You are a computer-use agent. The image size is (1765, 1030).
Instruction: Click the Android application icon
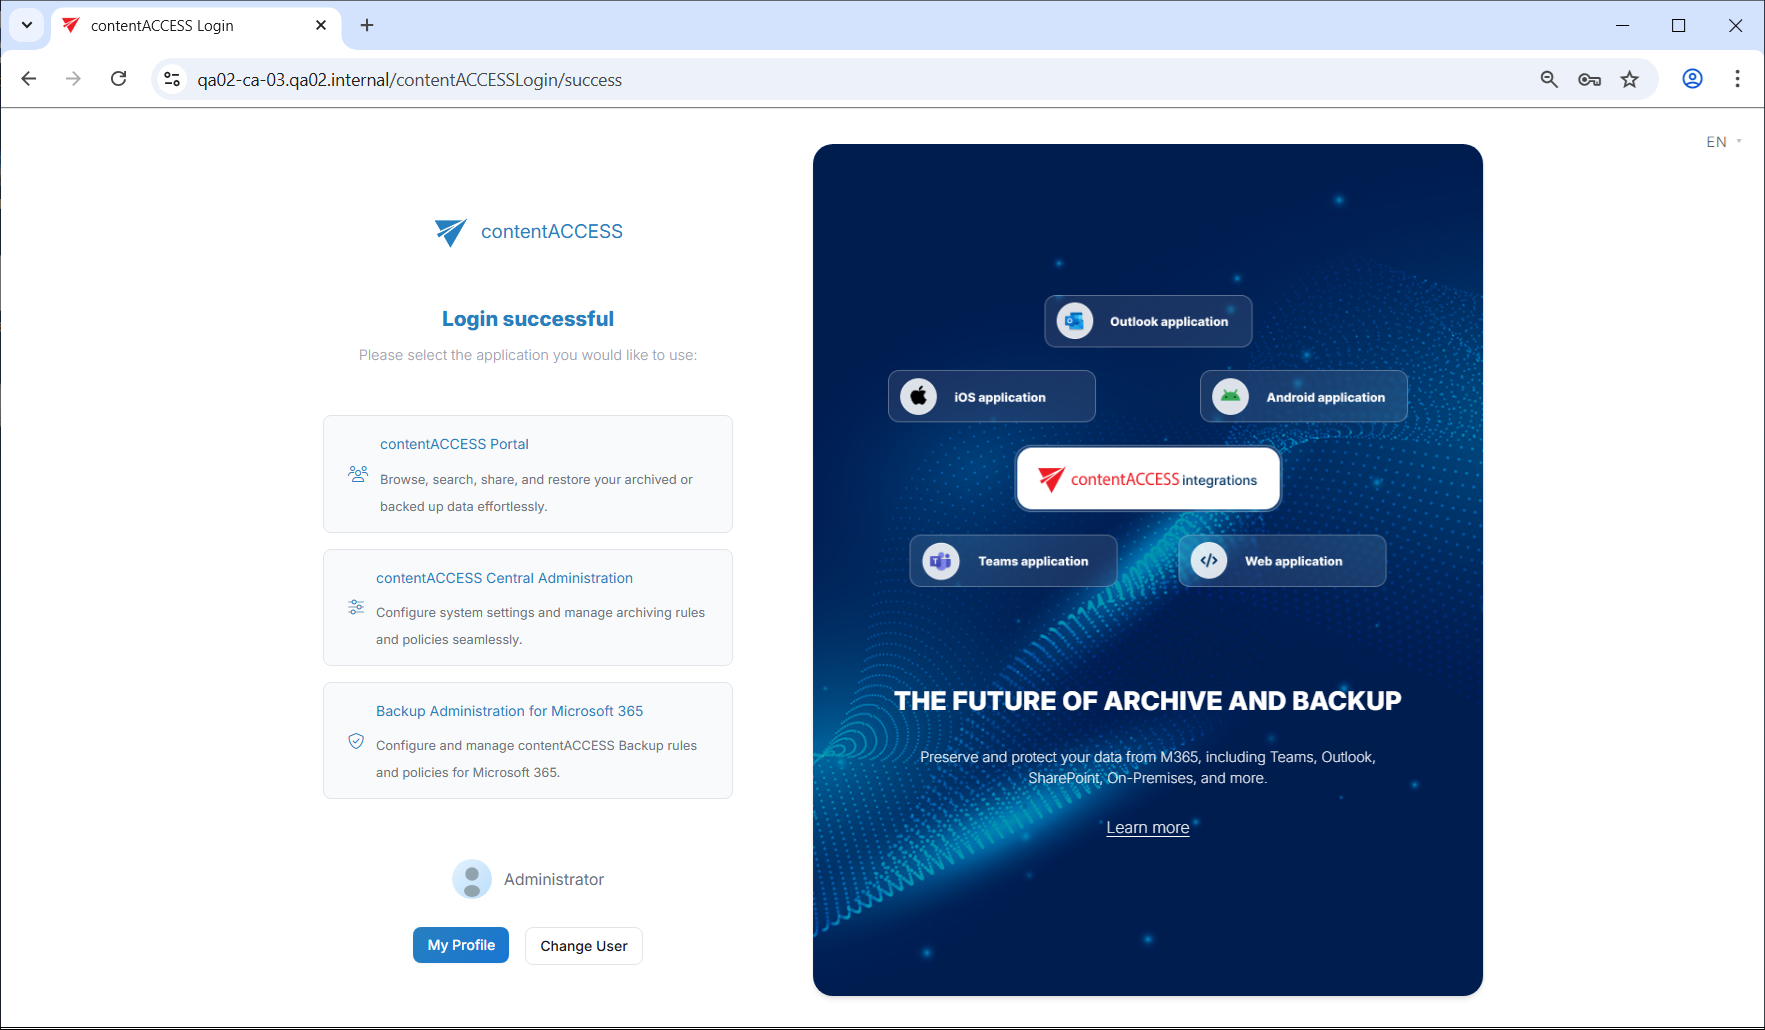click(1230, 397)
